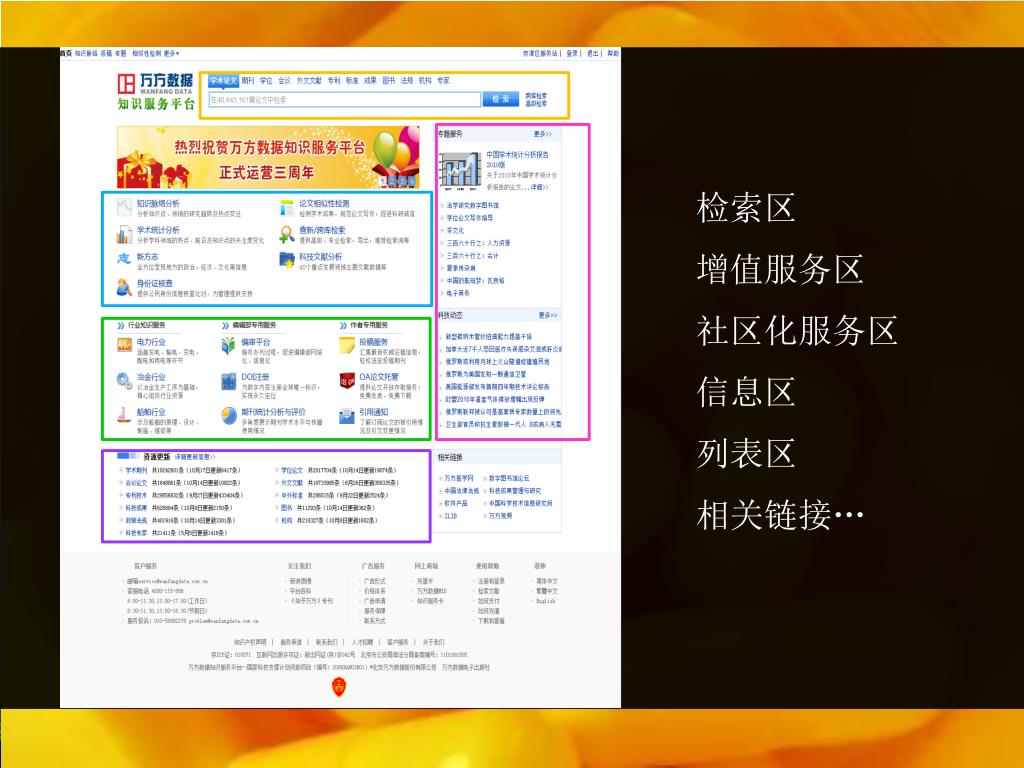The image size is (1024, 768).
Task: Click the 论文相似性检测 icon
Action: click(287, 208)
